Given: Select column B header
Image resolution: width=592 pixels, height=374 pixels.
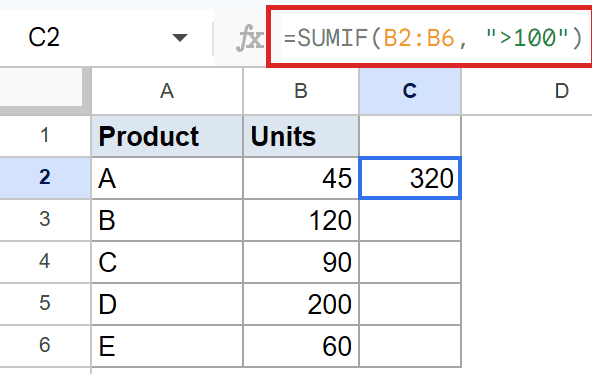Looking at the screenshot, I should 301,91.
